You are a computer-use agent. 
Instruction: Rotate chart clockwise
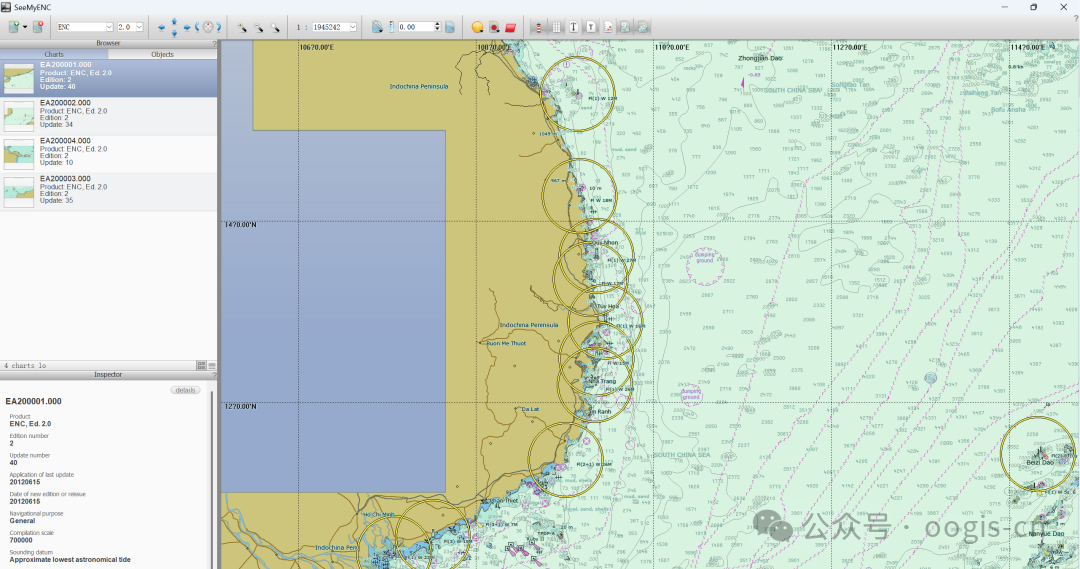[x=218, y=27]
